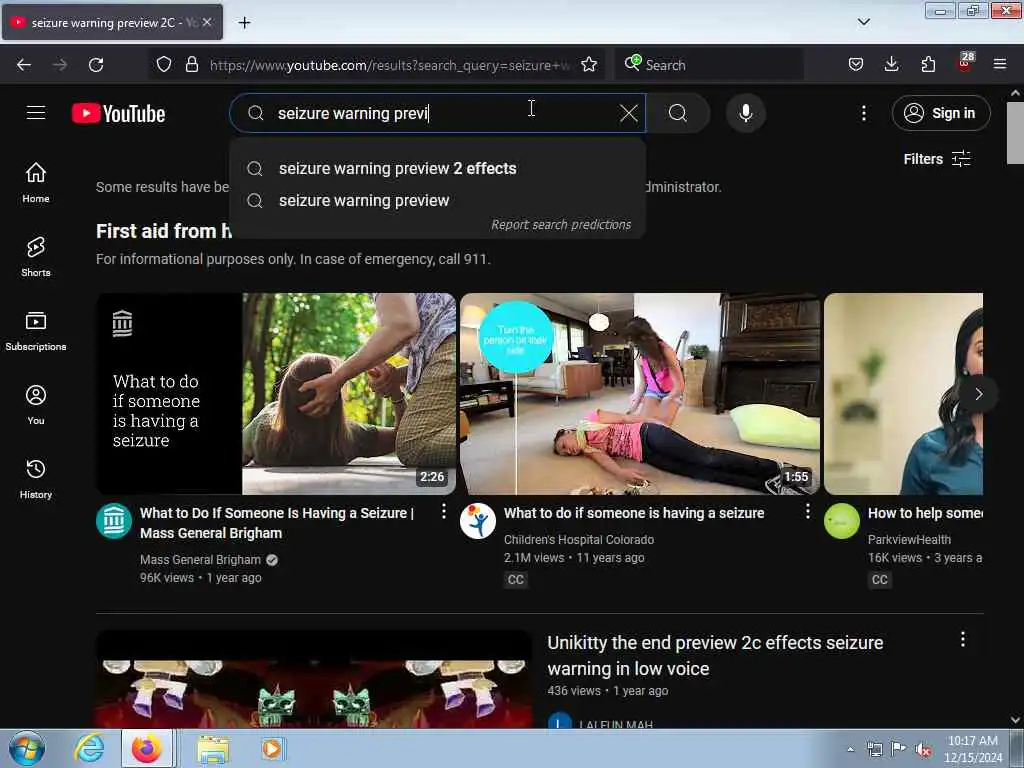The image size is (1024, 768).
Task: Open YouTube settings three-dot menu
Action: pos(863,114)
